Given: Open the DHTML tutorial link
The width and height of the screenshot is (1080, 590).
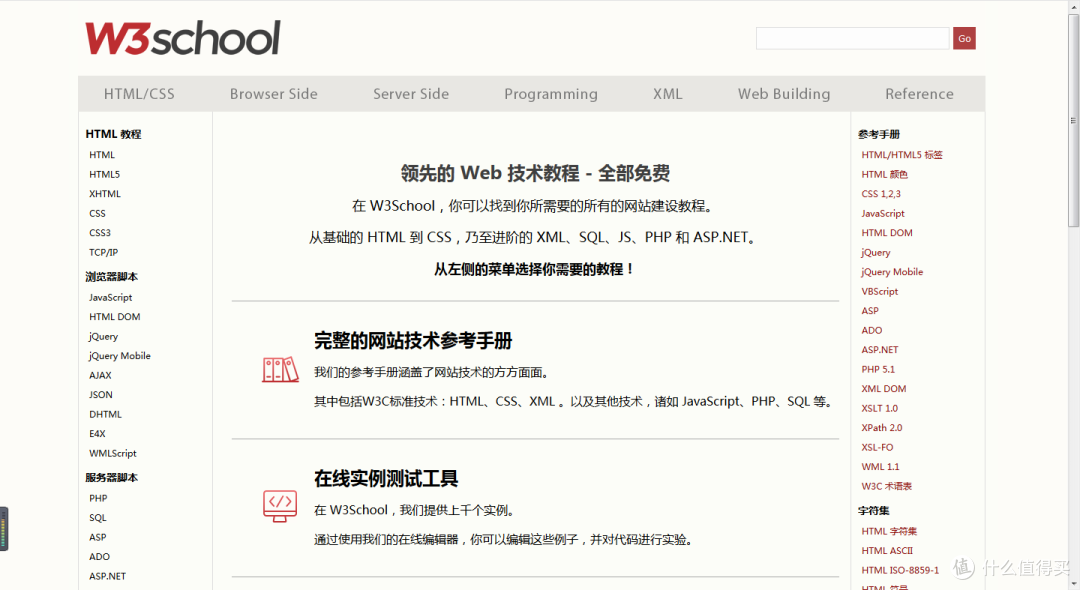Looking at the screenshot, I should 105,414.
